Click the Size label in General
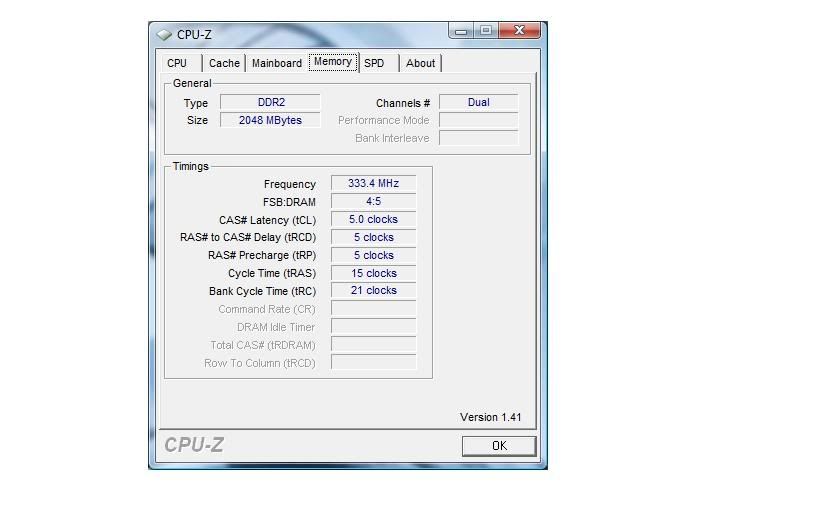This screenshot has width=840, height=525. pyautogui.click(x=197, y=120)
